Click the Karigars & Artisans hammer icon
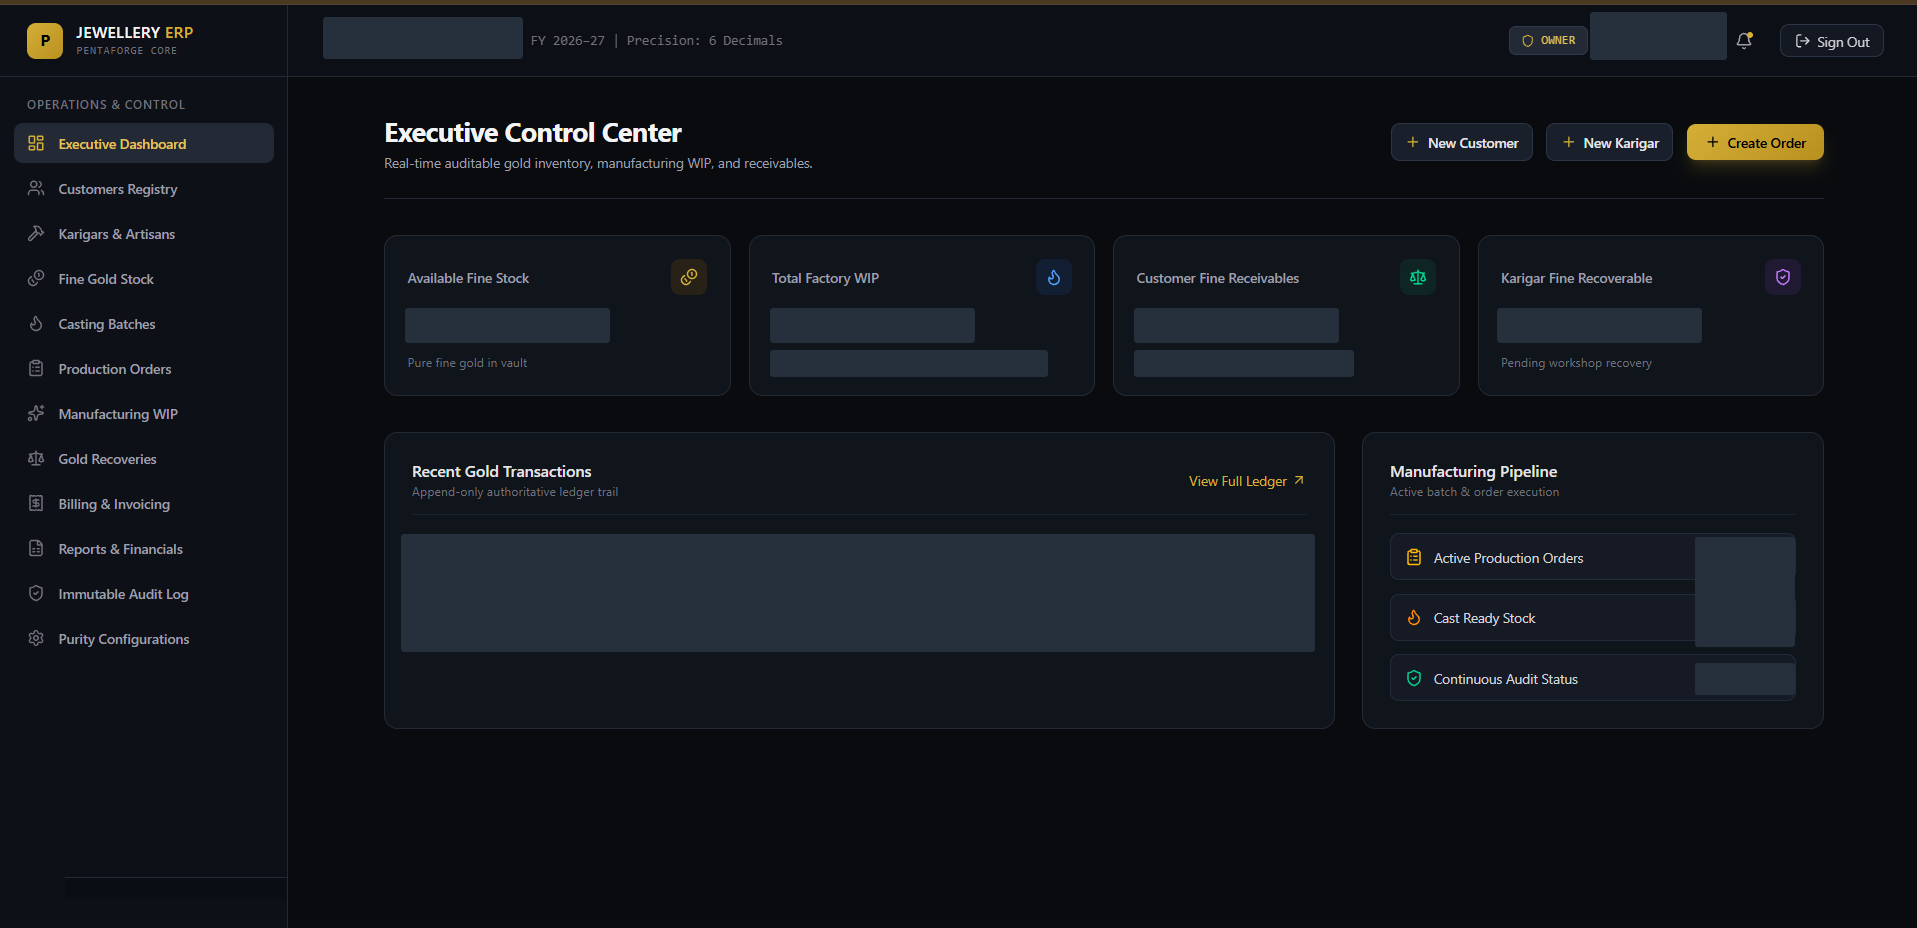The width and height of the screenshot is (1917, 928). click(x=36, y=233)
